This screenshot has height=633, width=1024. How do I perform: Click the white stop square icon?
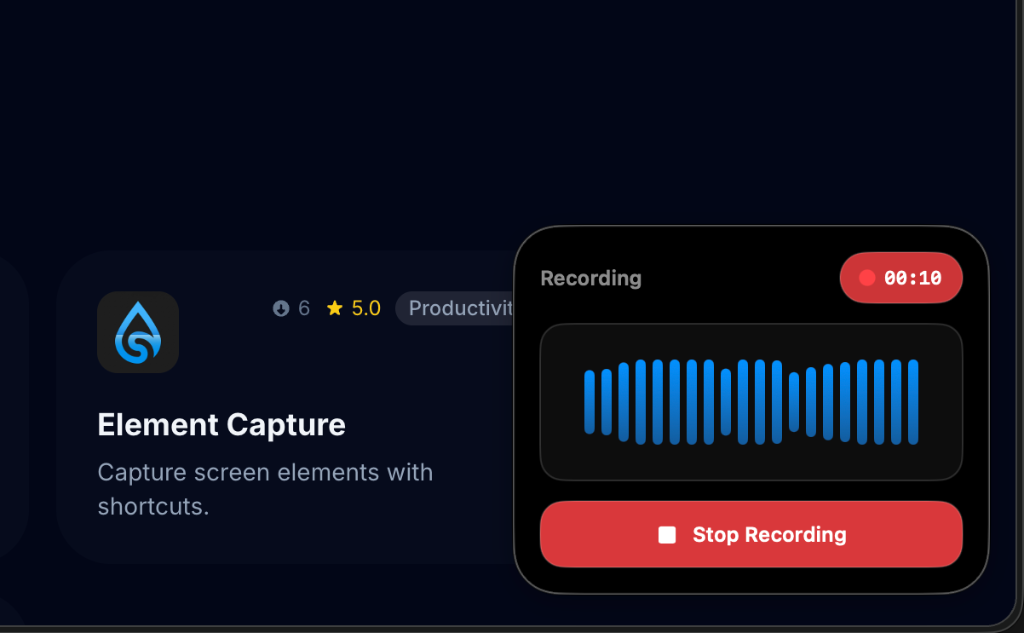pyautogui.click(x=667, y=534)
